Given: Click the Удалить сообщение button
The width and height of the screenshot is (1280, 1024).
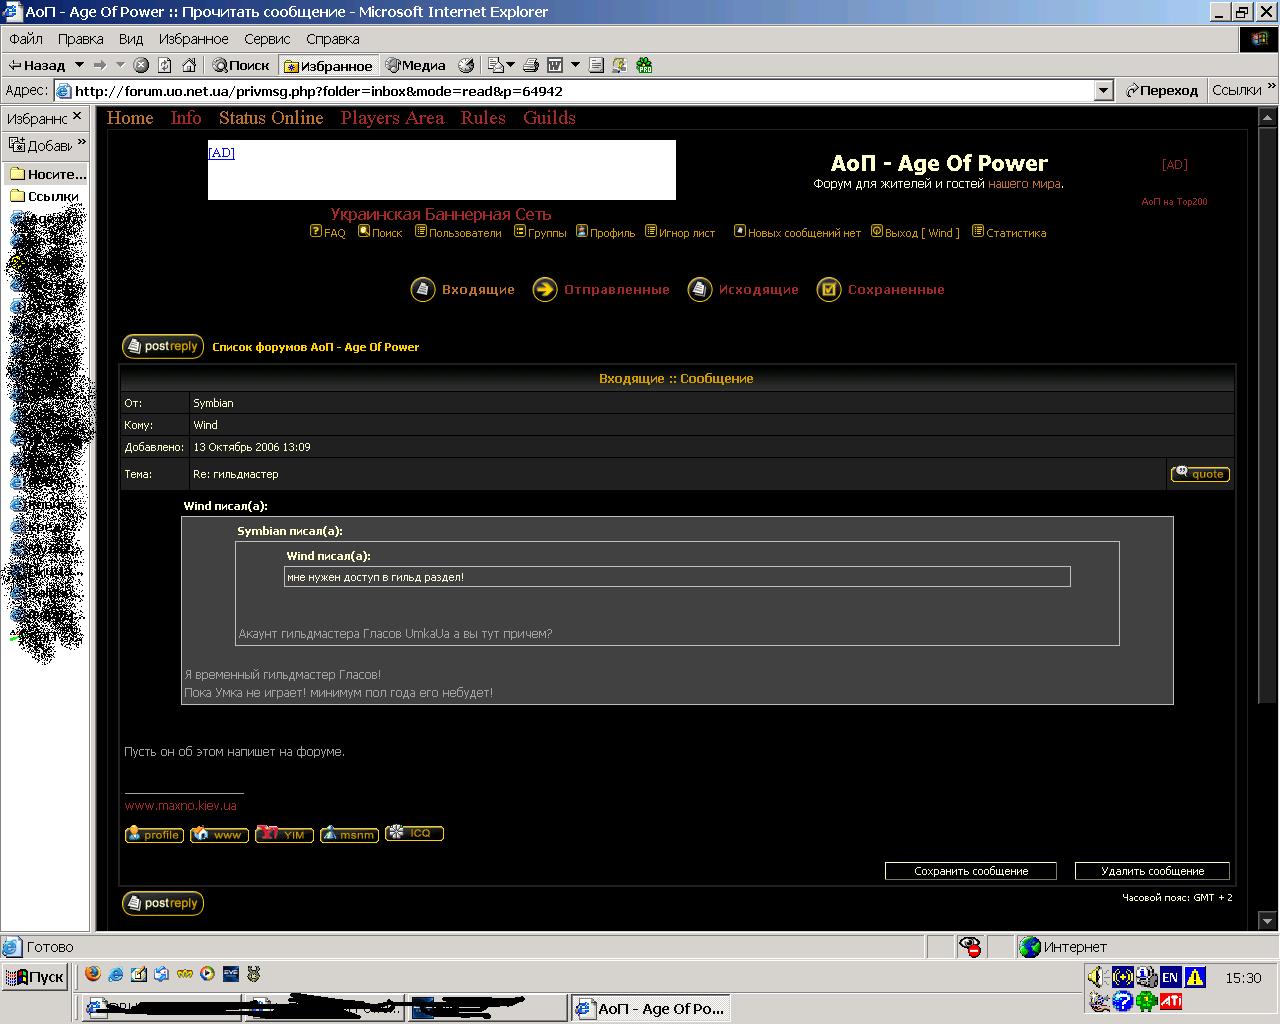Looking at the screenshot, I should pos(1152,871).
